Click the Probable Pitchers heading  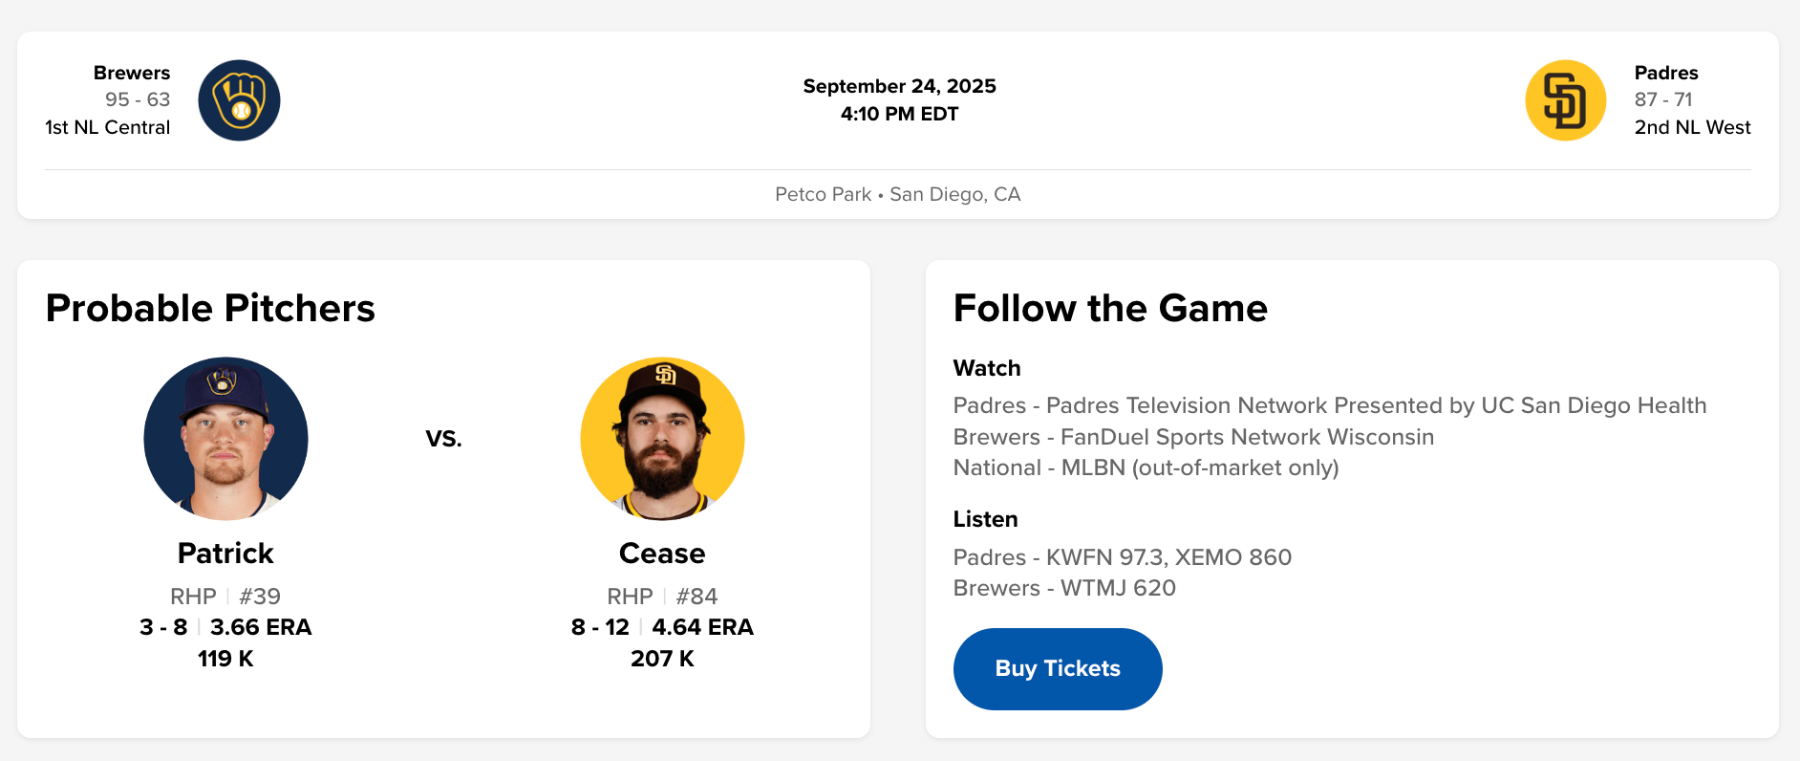point(210,308)
